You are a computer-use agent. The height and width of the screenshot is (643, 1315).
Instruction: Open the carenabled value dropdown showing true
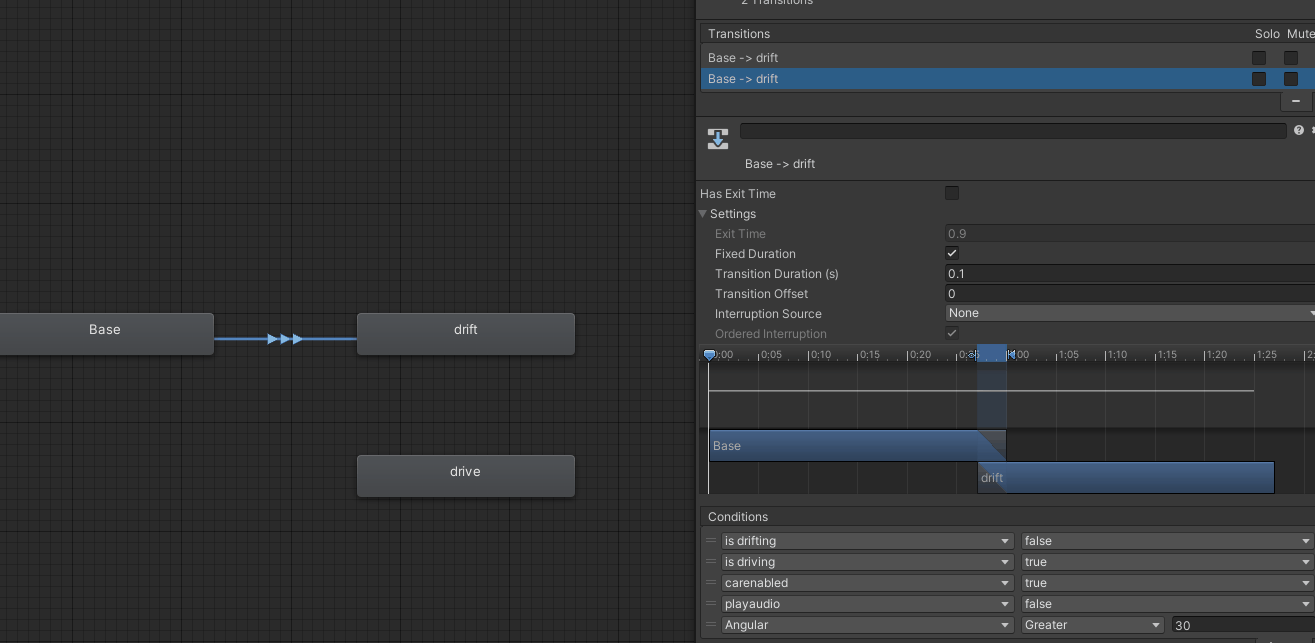coord(1165,582)
